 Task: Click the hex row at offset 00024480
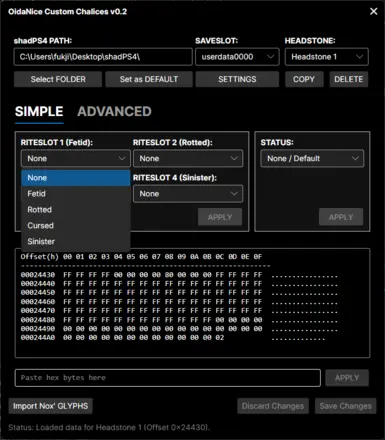coord(179,320)
